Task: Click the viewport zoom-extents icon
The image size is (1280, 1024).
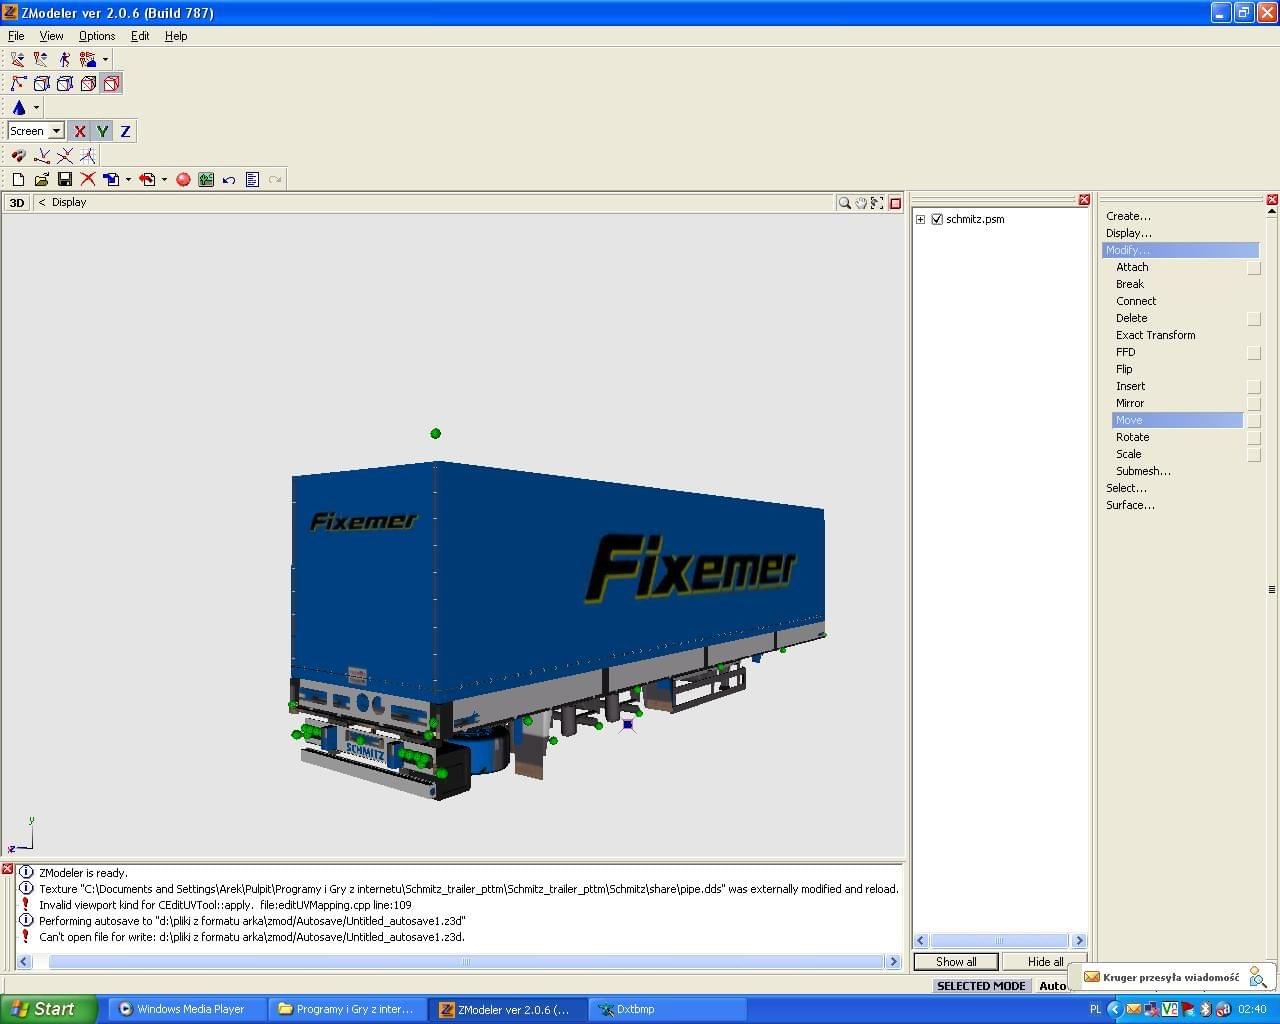Action: tap(877, 203)
